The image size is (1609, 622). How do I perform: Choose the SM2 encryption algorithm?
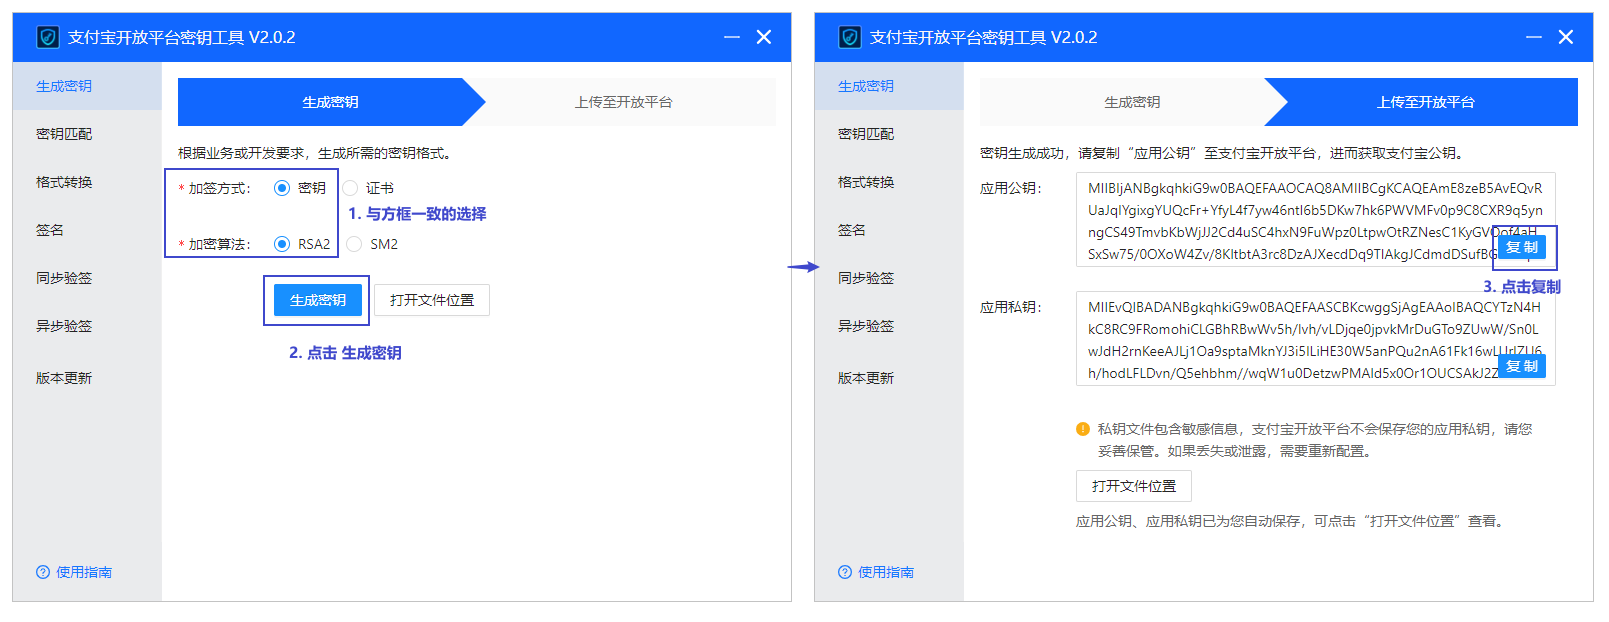354,244
